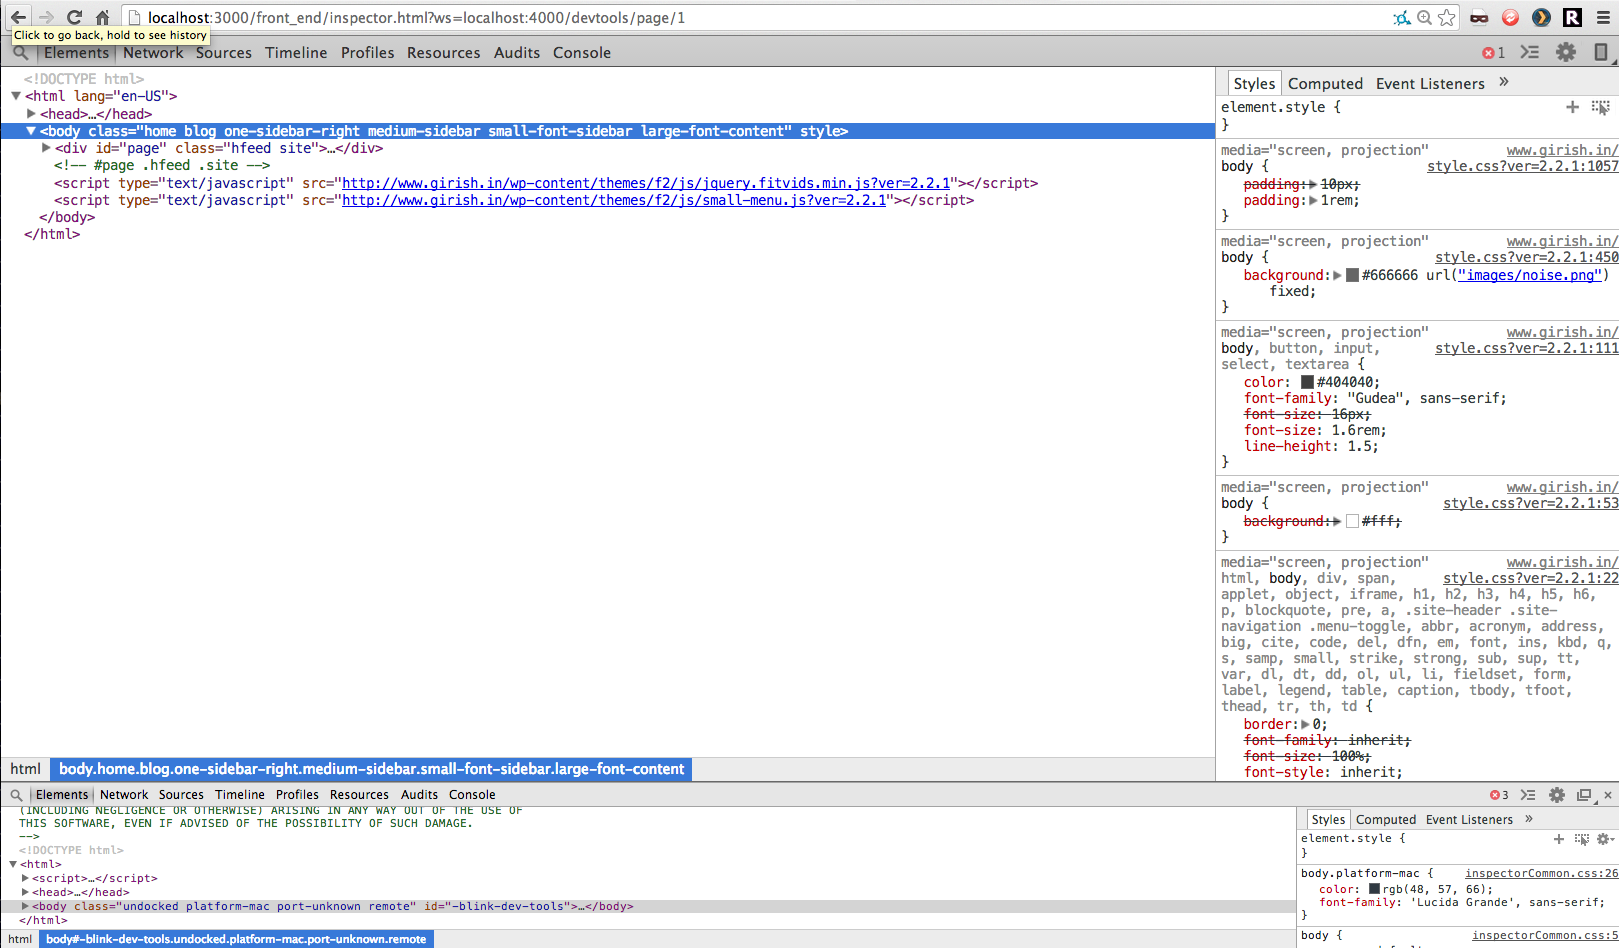This screenshot has height=948, width=1619.
Task: Collapse the selected body.home node
Action: [31, 131]
